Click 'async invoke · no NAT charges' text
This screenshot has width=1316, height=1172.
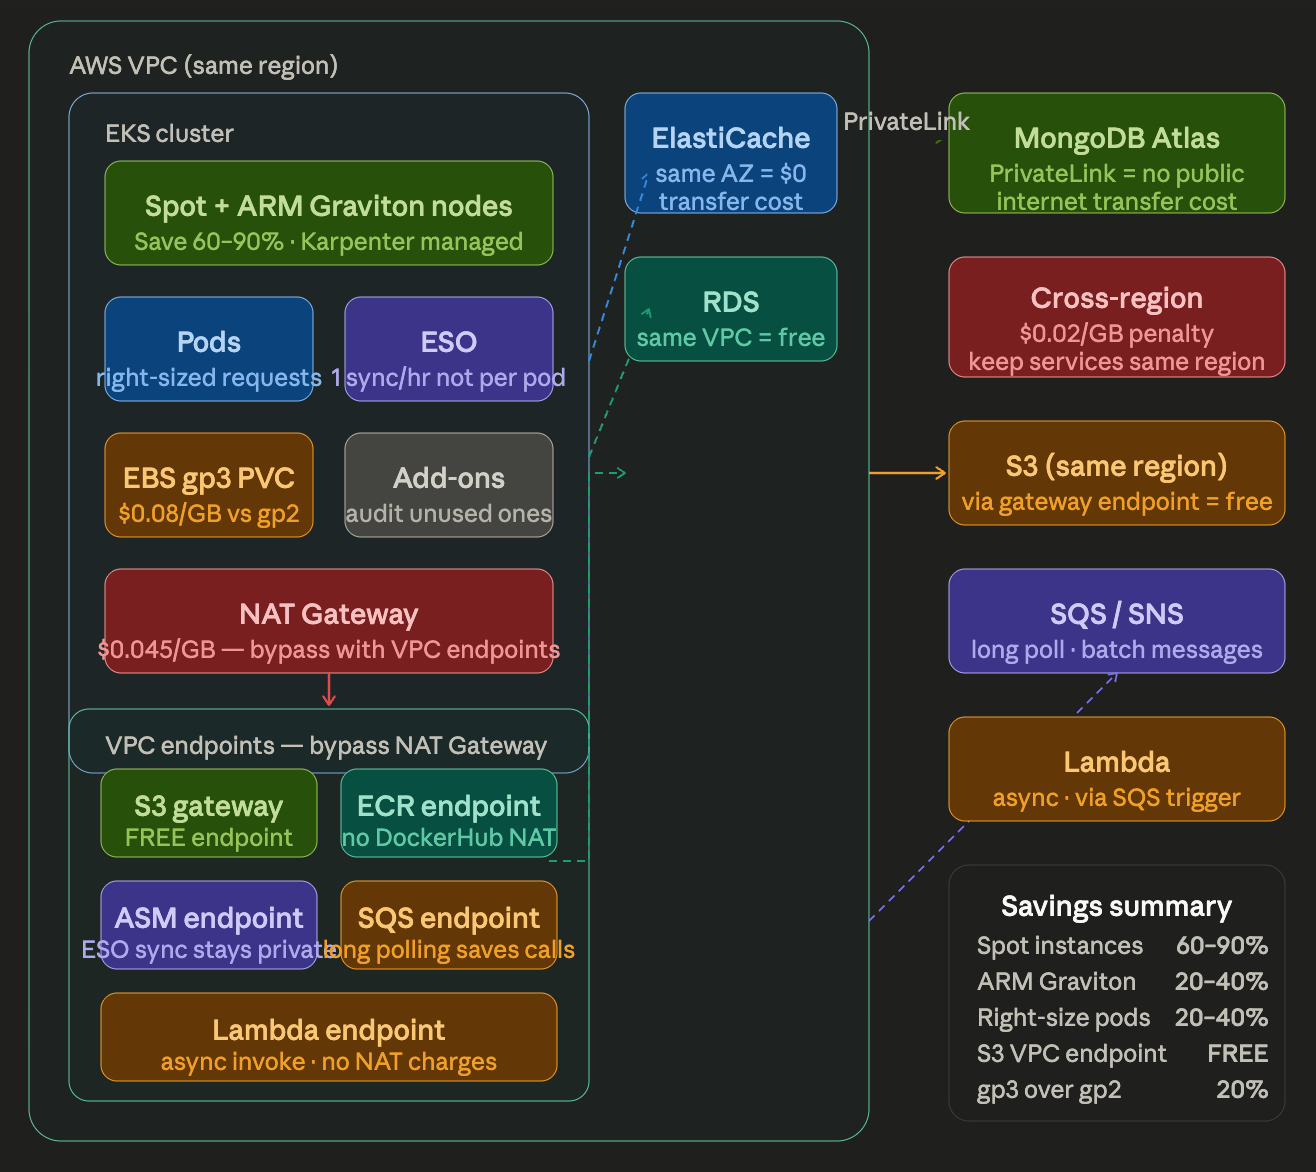[329, 1062]
